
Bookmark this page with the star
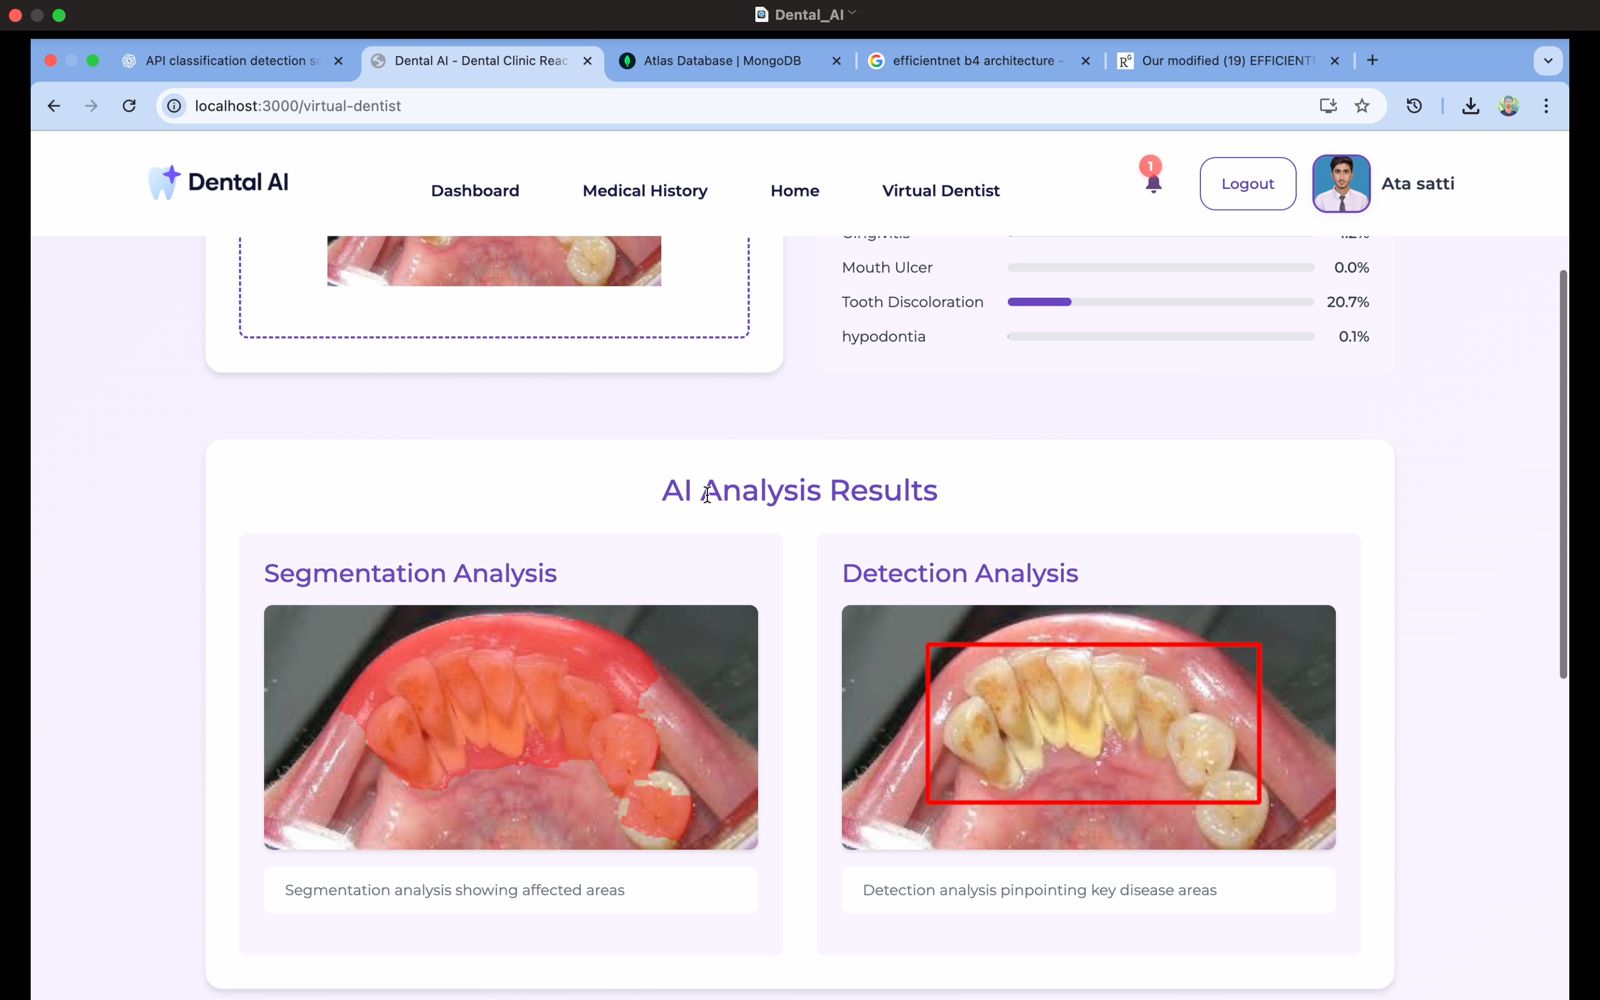coord(1362,105)
